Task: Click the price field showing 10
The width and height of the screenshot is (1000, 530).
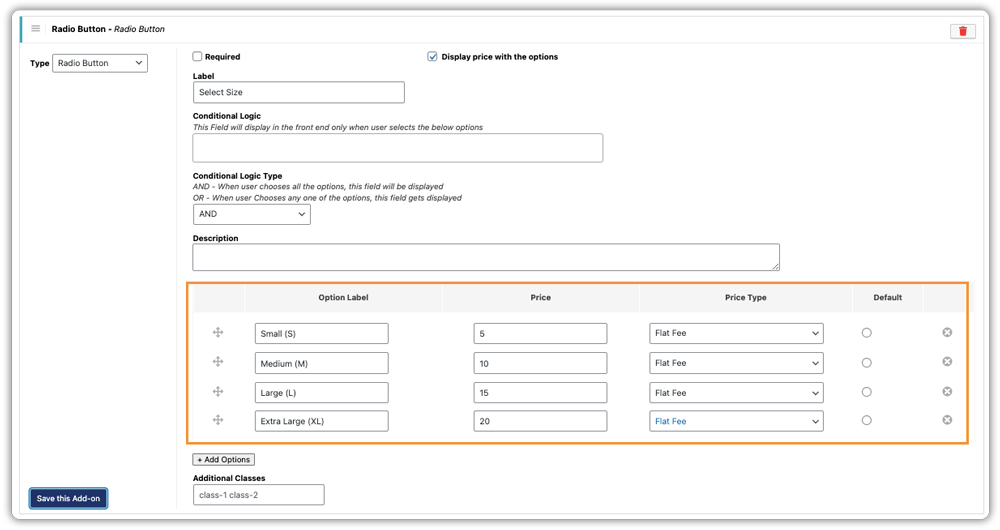Action: tap(540, 364)
